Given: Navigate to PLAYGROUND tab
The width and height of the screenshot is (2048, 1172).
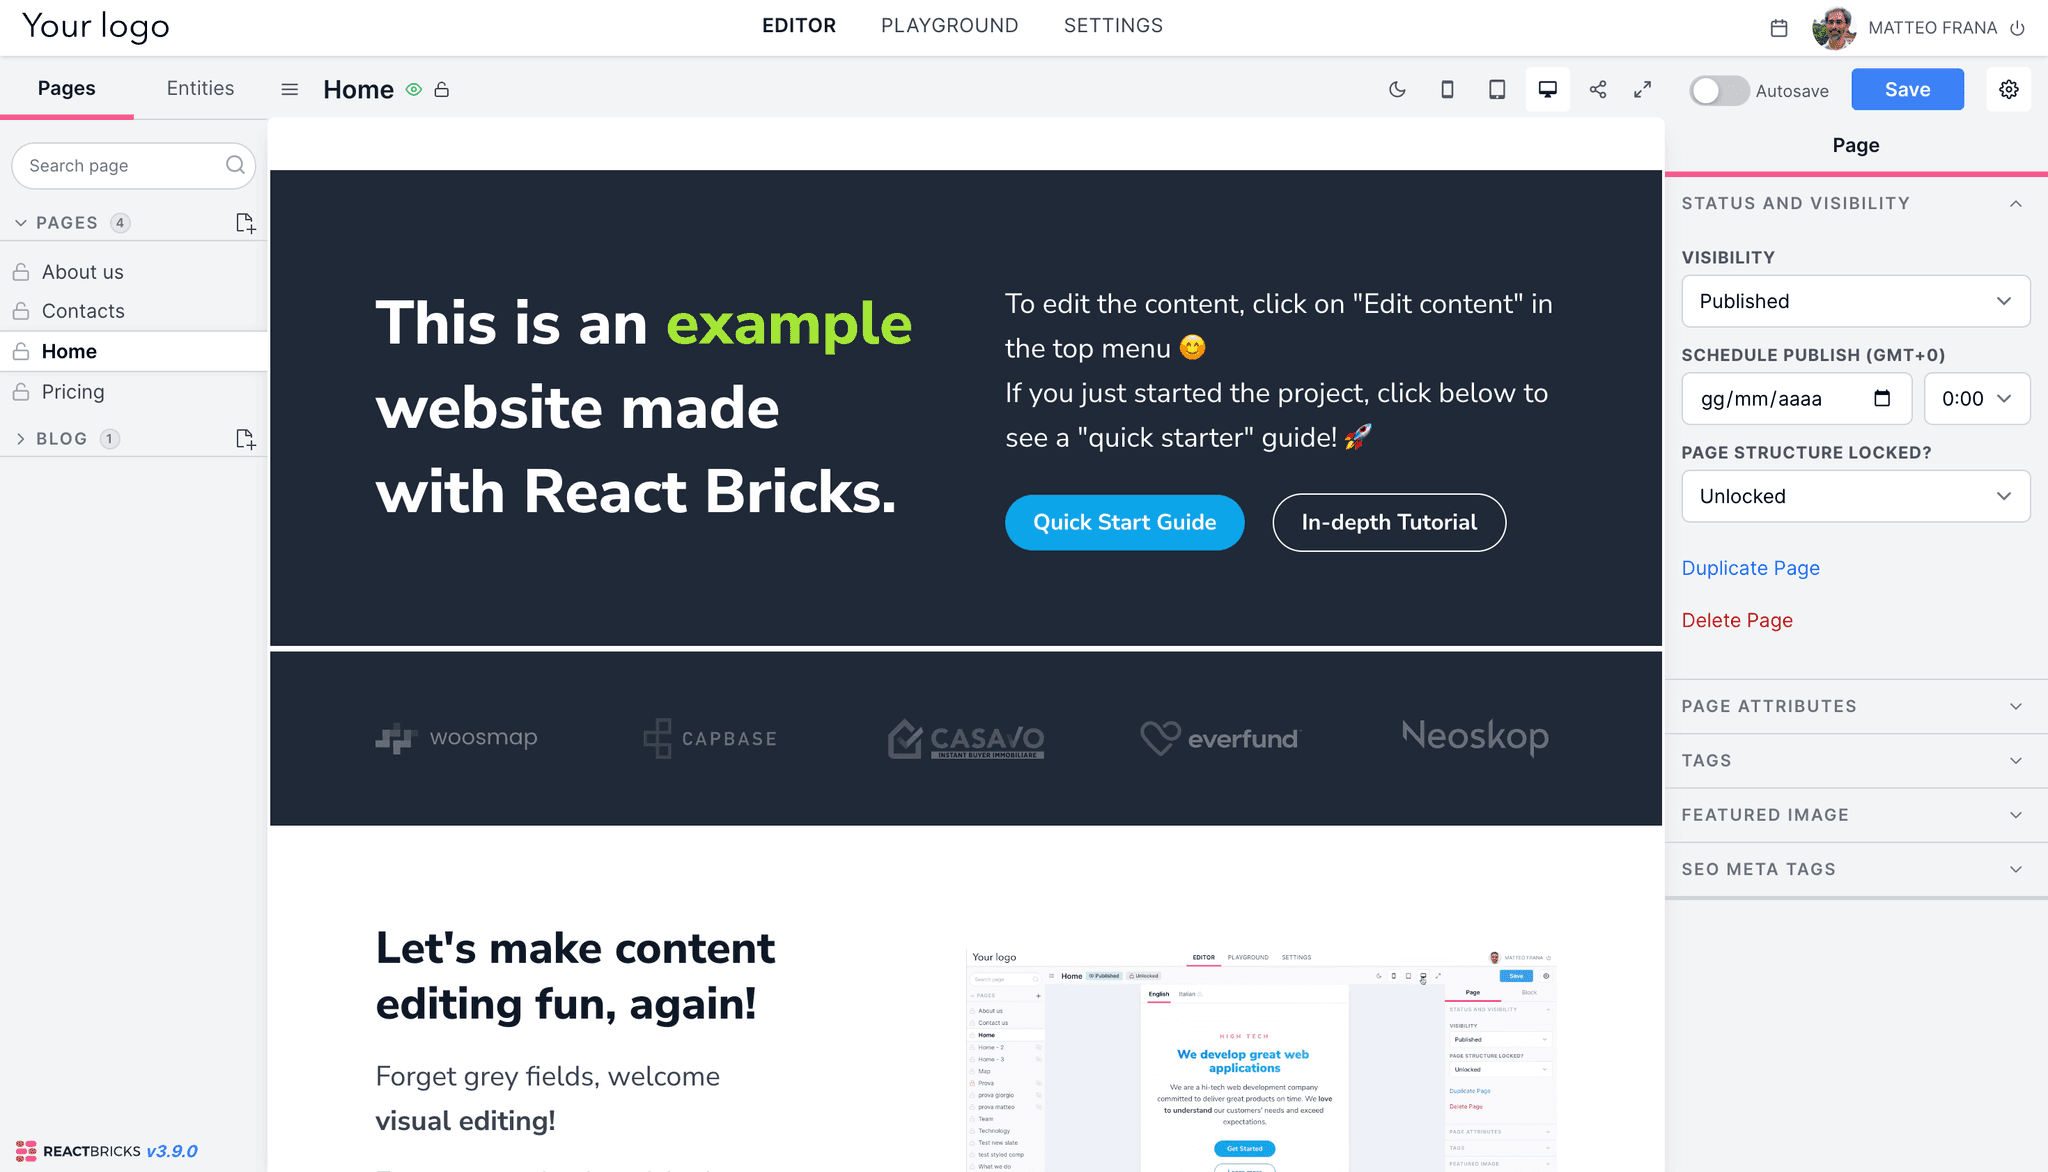Looking at the screenshot, I should (x=949, y=25).
